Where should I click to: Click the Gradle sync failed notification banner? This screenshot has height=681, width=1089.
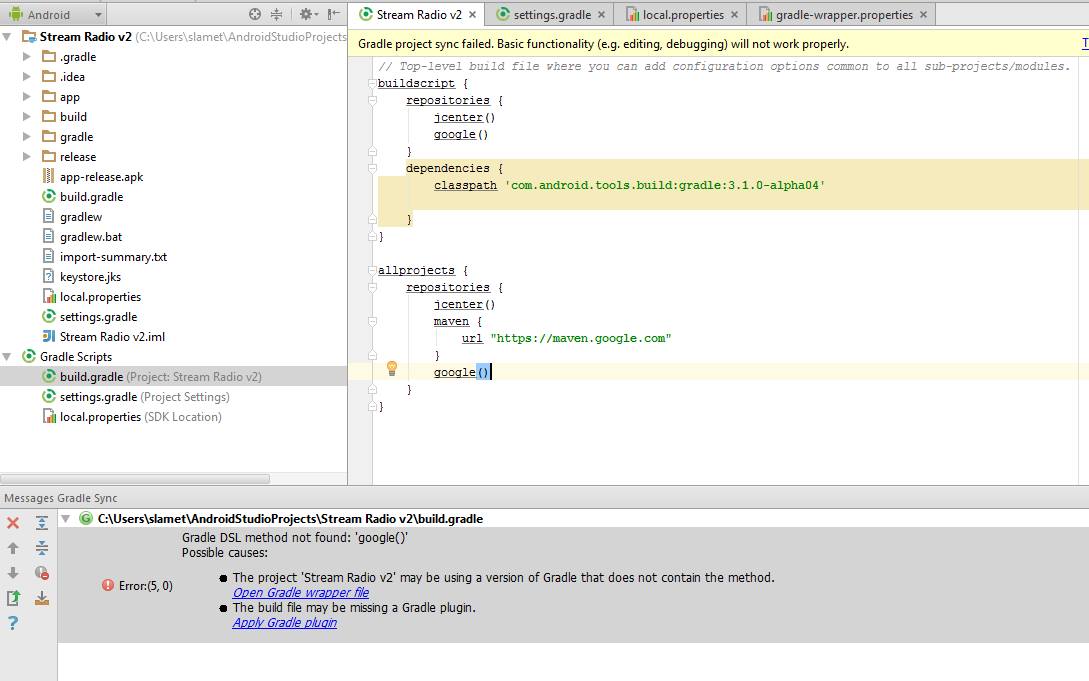tap(718, 44)
